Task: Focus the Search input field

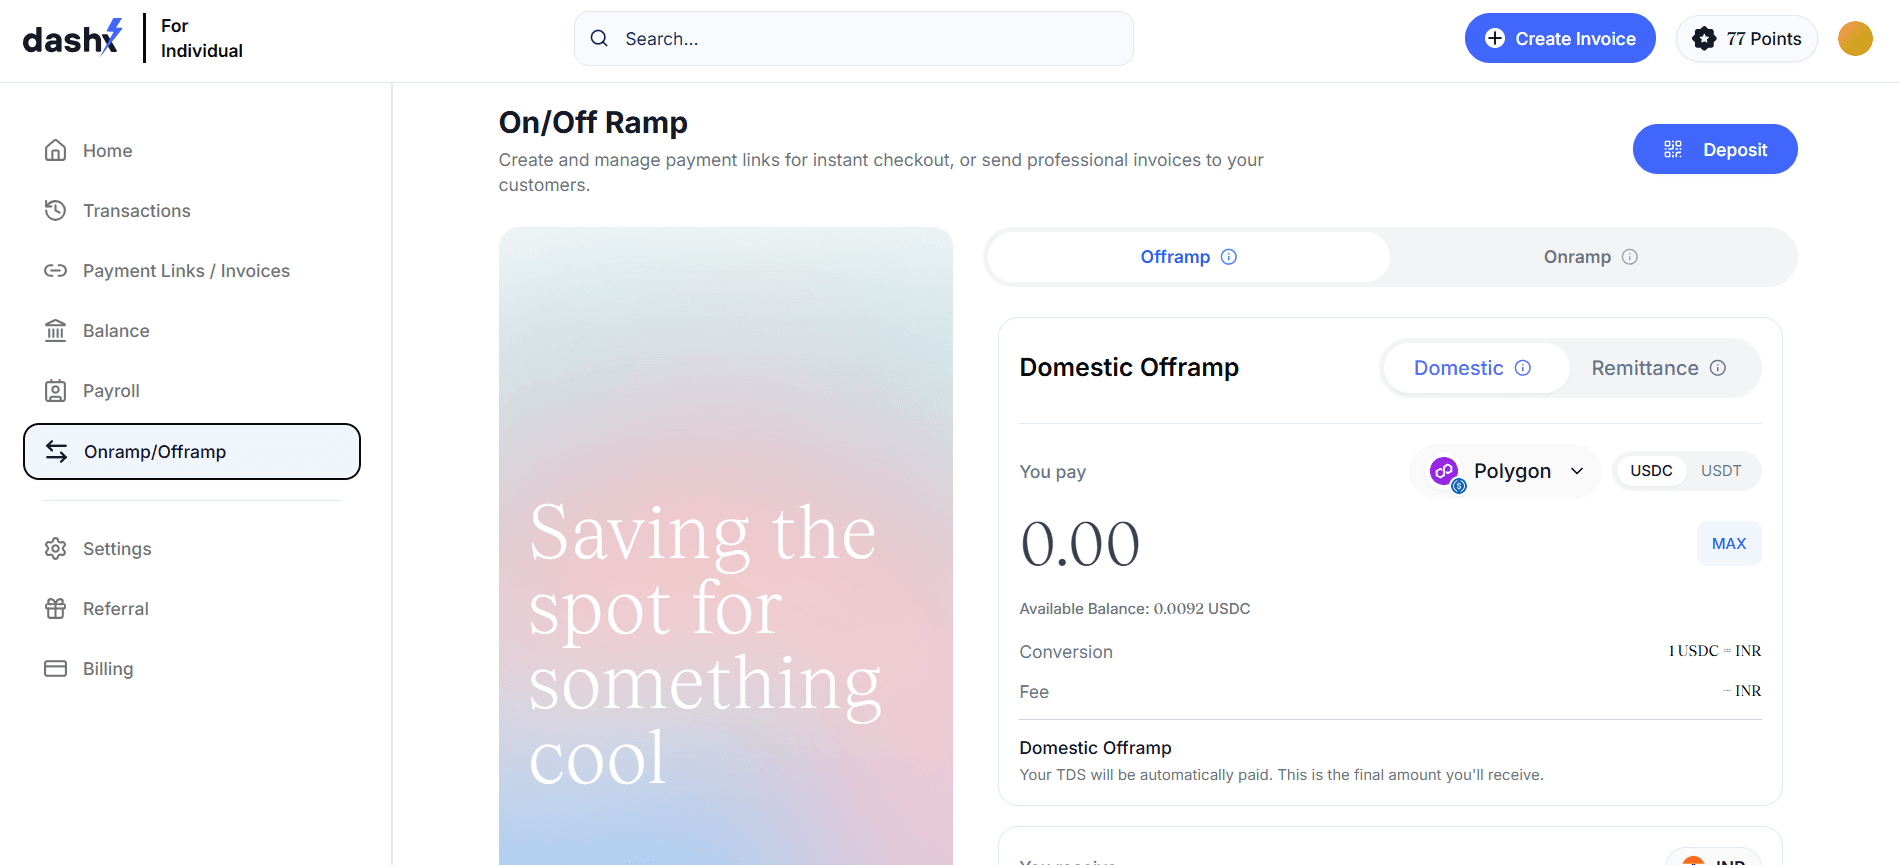Action: (854, 39)
